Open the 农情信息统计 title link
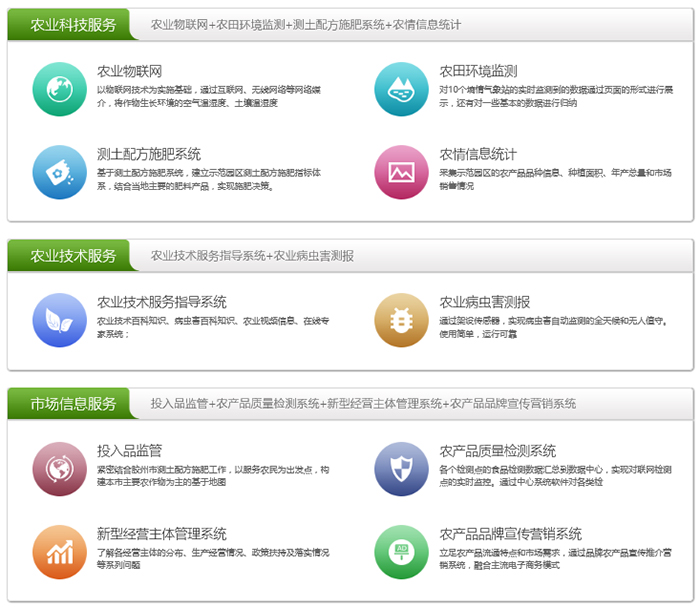 [x=478, y=154]
